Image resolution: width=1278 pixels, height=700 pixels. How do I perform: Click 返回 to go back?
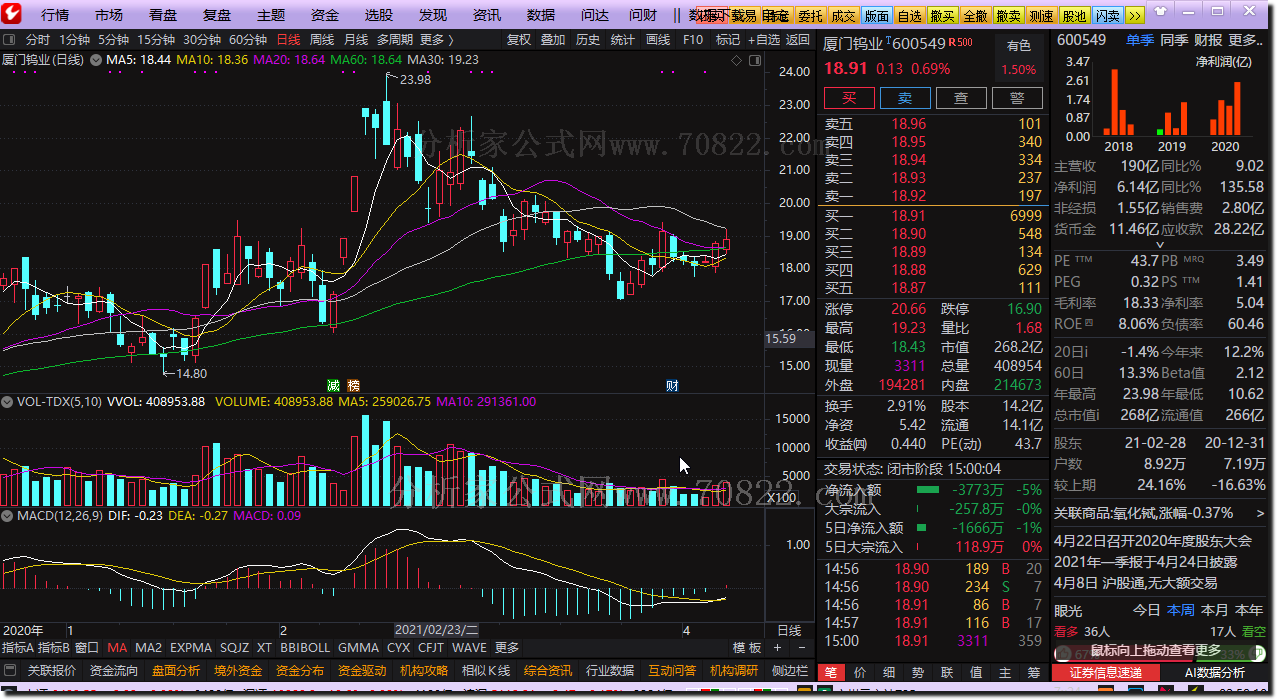click(797, 40)
